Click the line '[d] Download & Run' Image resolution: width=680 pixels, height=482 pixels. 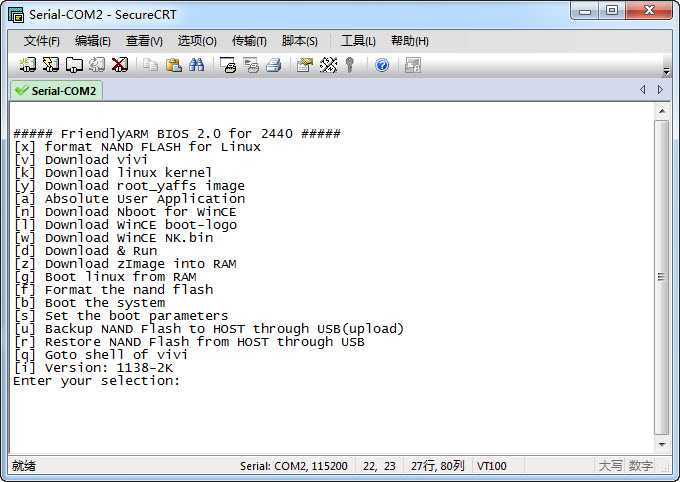(x=85, y=251)
